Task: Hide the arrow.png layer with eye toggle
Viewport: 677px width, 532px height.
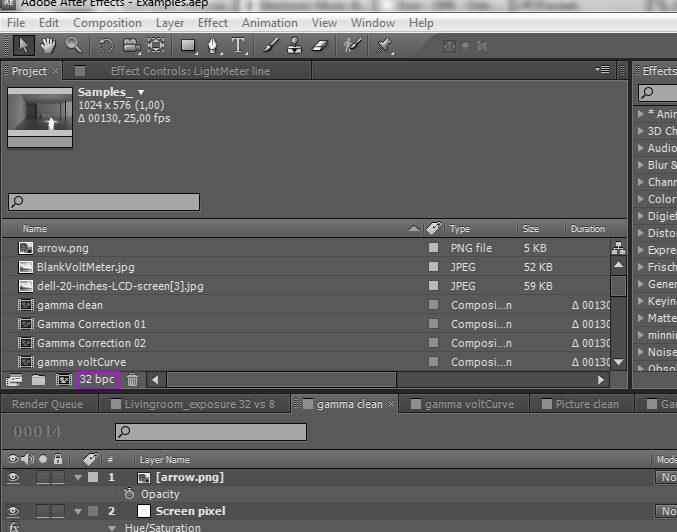Action: point(12,477)
